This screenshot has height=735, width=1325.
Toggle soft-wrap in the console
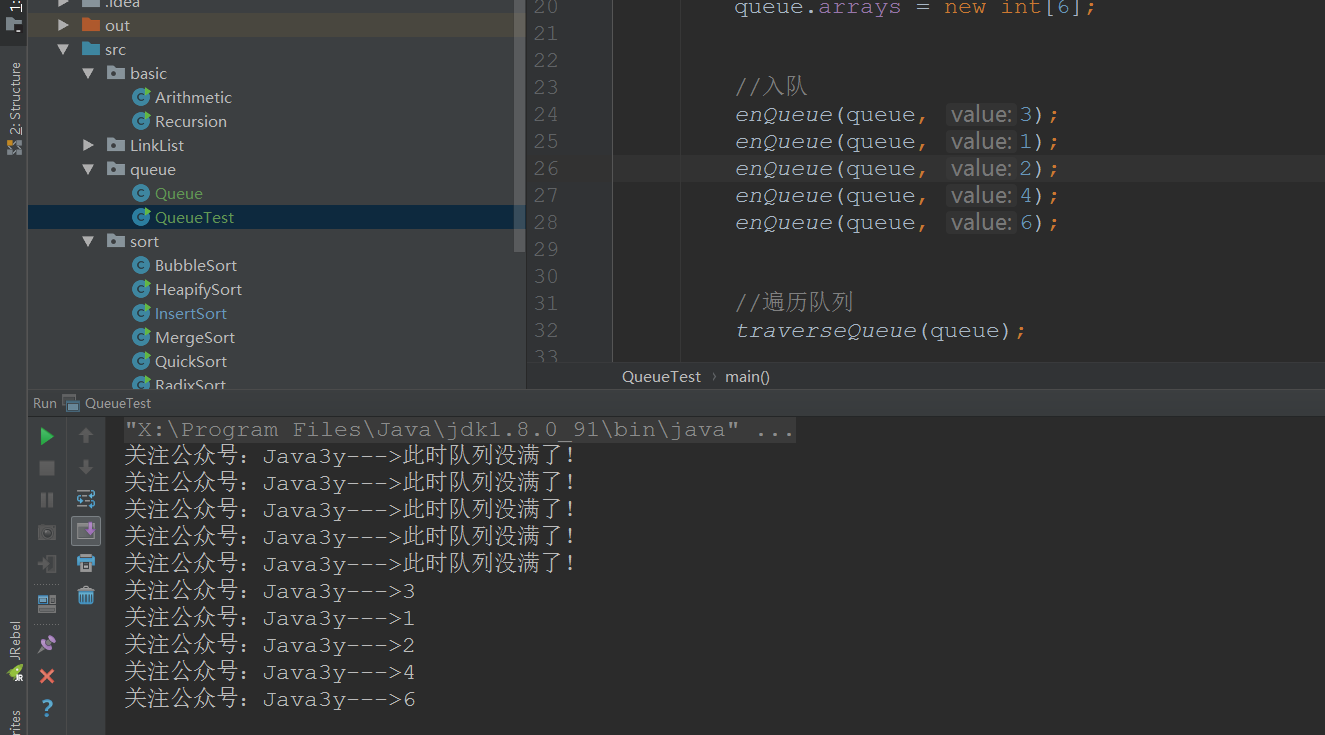(86, 499)
